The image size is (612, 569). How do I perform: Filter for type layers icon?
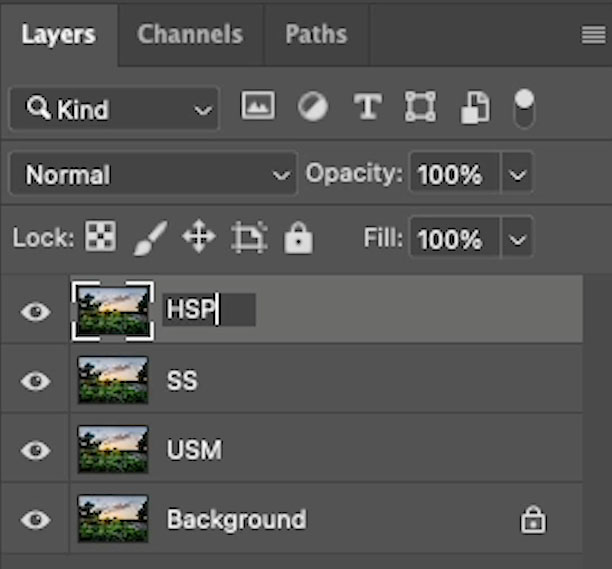click(367, 106)
